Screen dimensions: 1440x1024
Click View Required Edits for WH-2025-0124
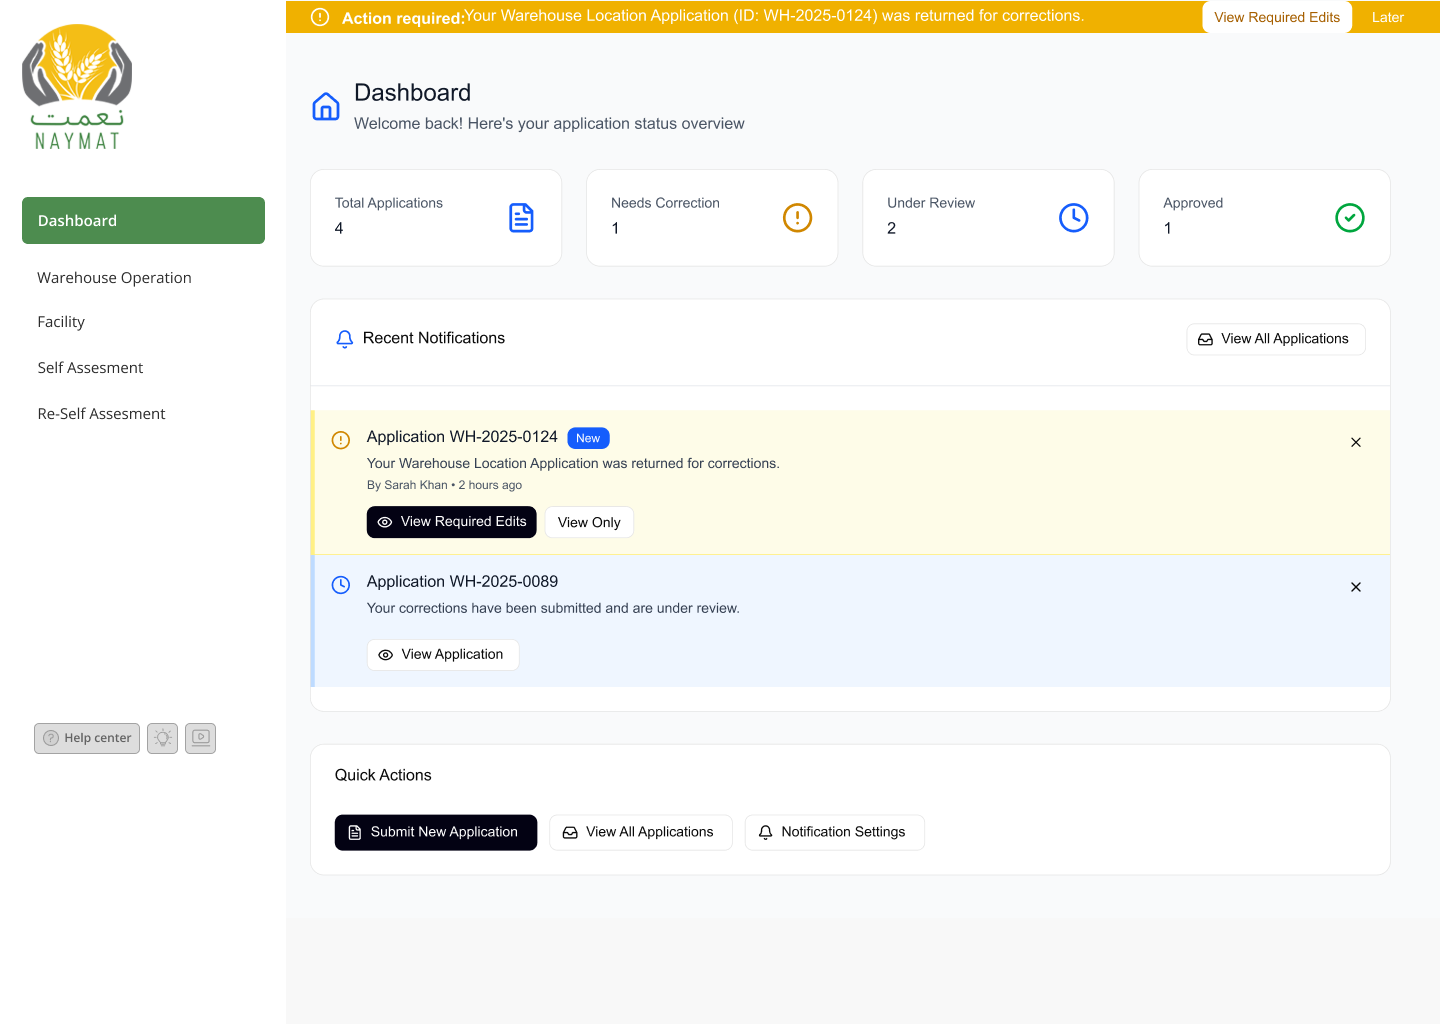point(452,522)
